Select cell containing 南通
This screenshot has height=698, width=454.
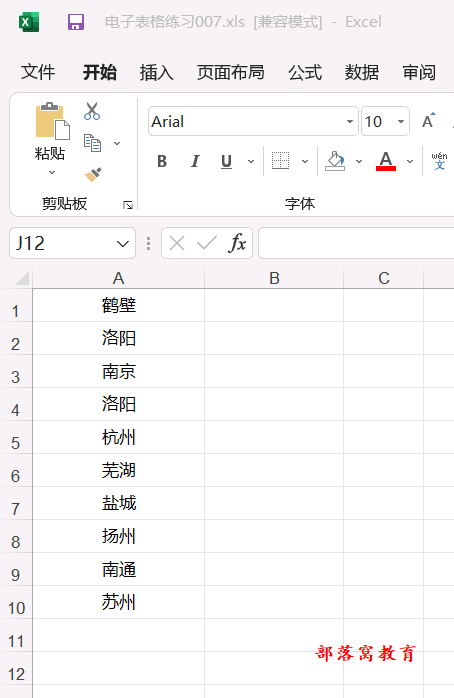(118, 569)
